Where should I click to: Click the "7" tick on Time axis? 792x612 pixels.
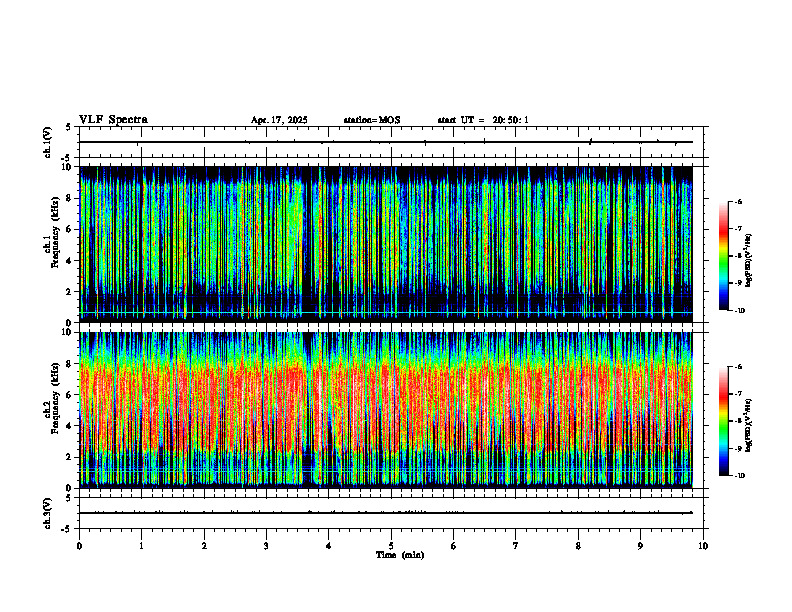coord(516,546)
